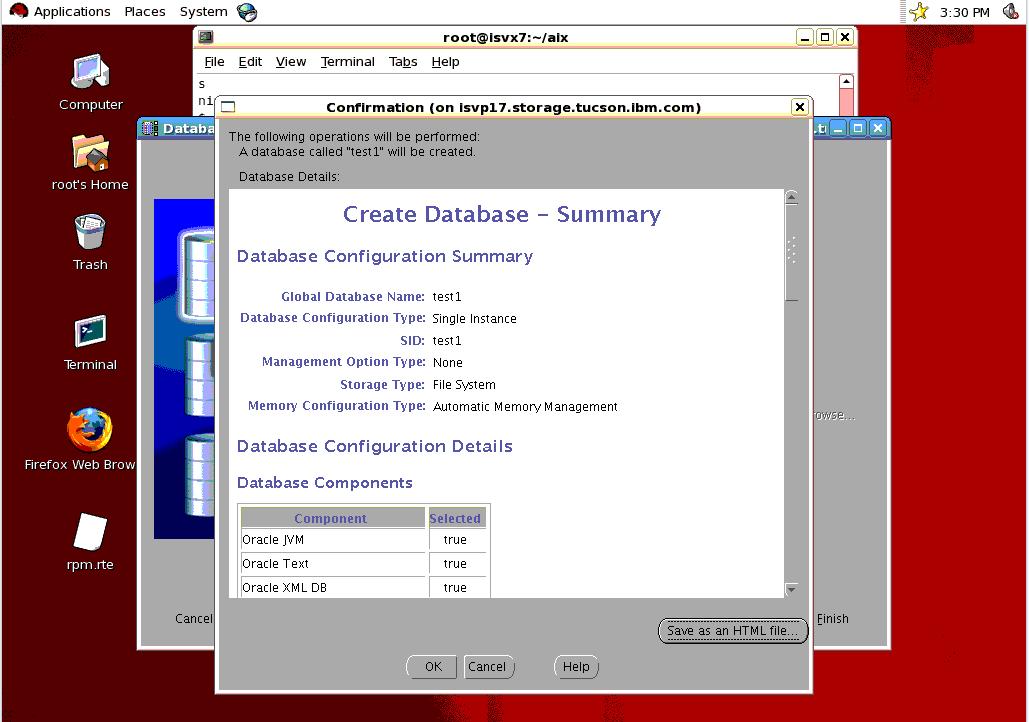Click the Database assistant window title icon
This screenshot has height=722, width=1029.
click(x=150, y=128)
